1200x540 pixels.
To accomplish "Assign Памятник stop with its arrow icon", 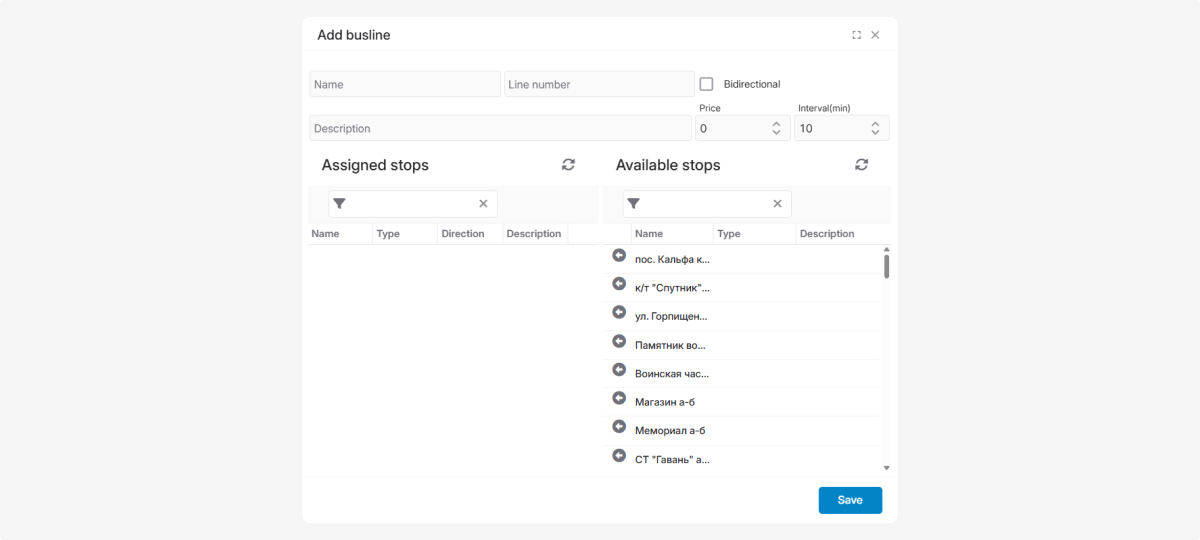I will (618, 342).
